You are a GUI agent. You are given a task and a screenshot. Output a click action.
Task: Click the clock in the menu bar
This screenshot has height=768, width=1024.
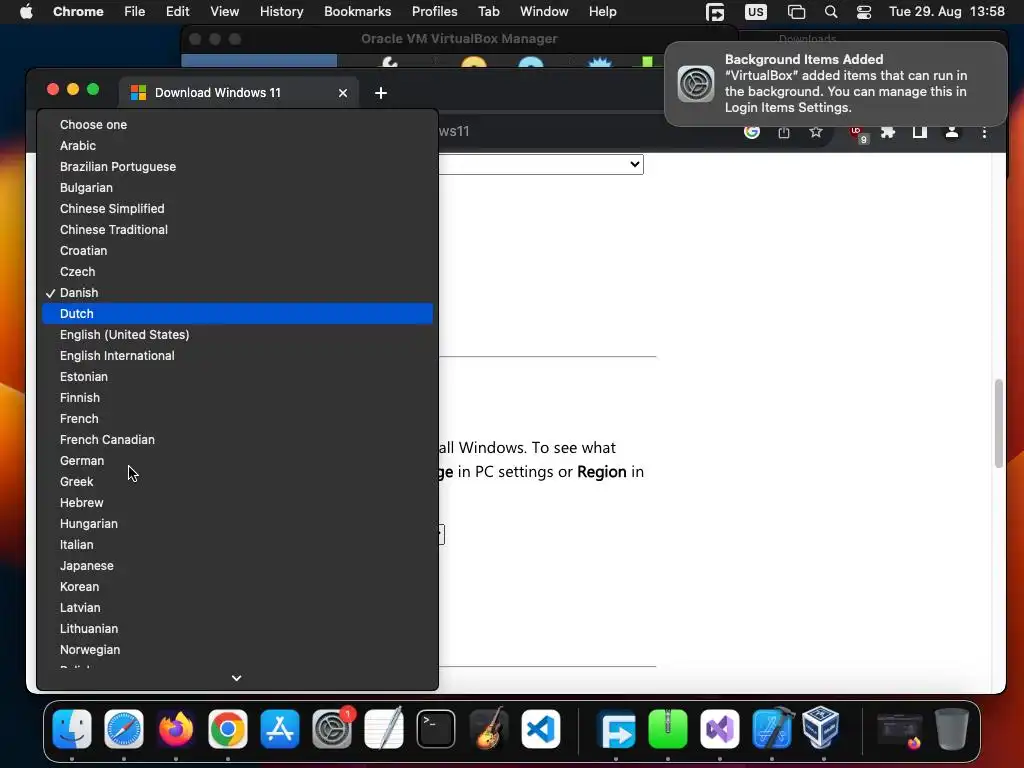(947, 12)
